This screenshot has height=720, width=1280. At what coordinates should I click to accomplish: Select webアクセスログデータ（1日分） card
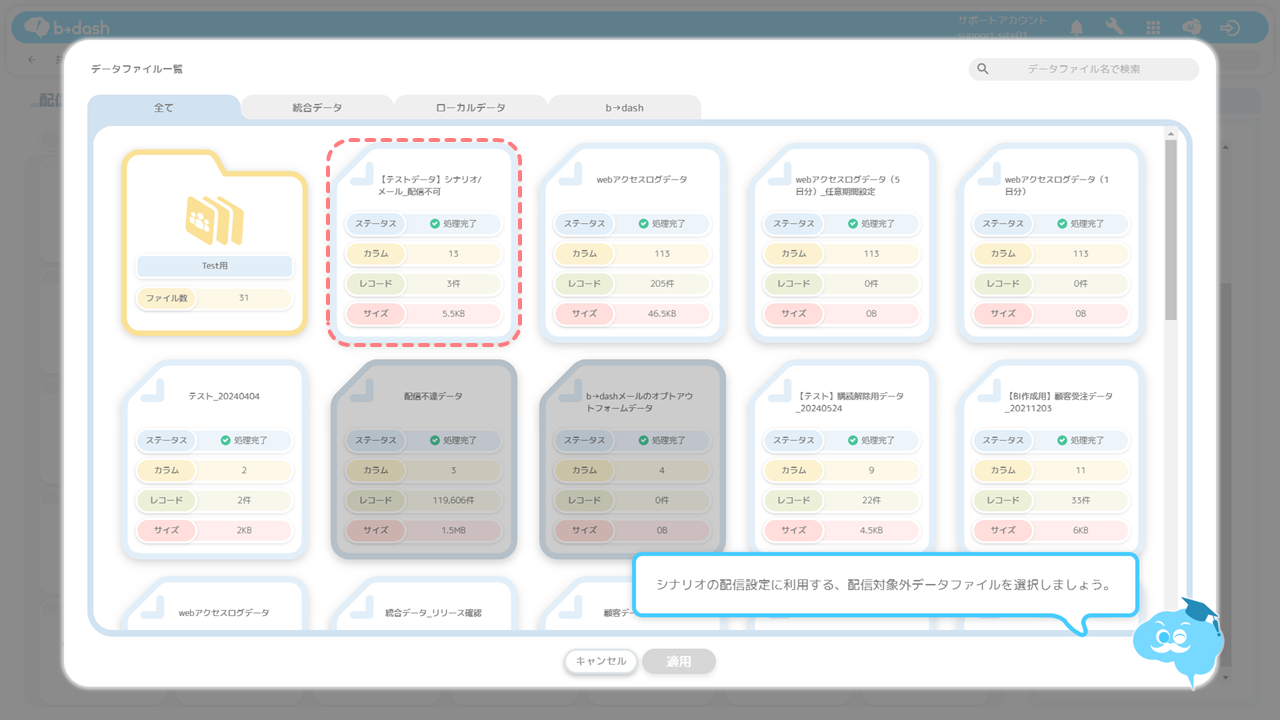point(1051,242)
